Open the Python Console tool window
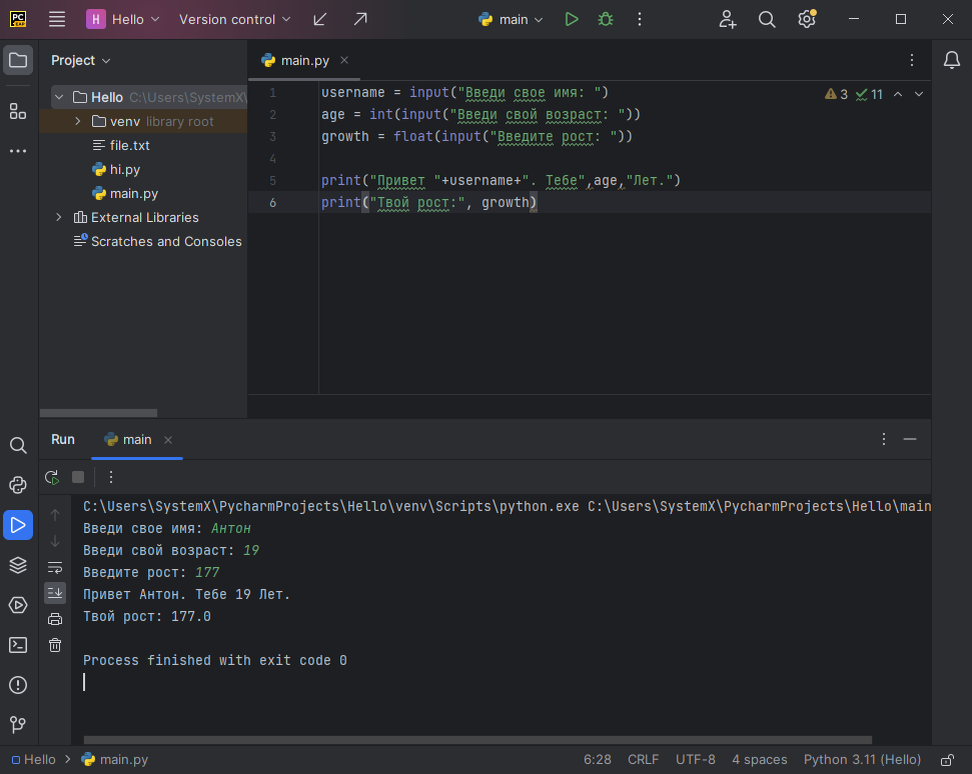The height and width of the screenshot is (774, 972). 18,485
